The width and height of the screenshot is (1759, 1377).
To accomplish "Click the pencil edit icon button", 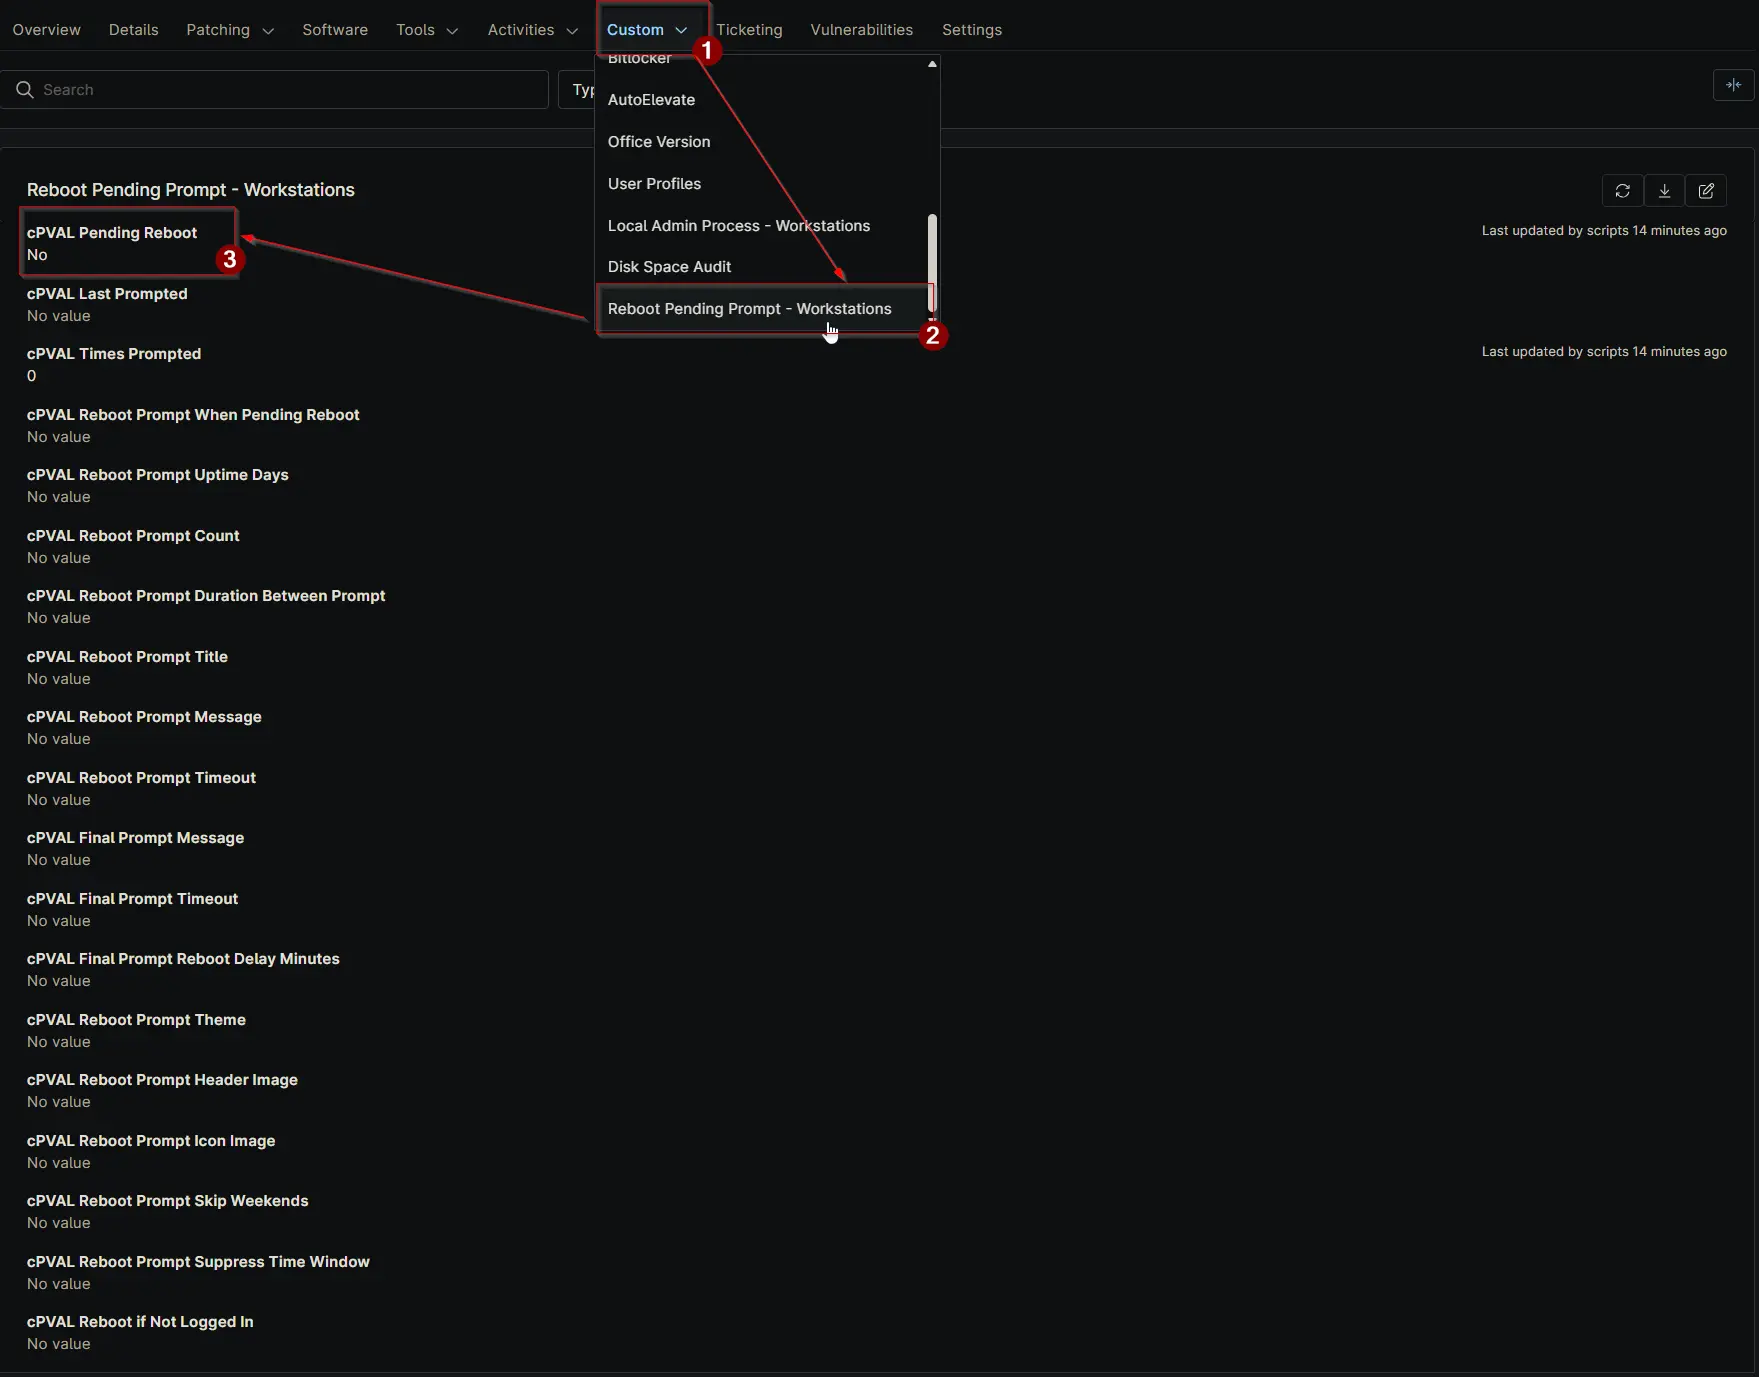I will [1706, 191].
